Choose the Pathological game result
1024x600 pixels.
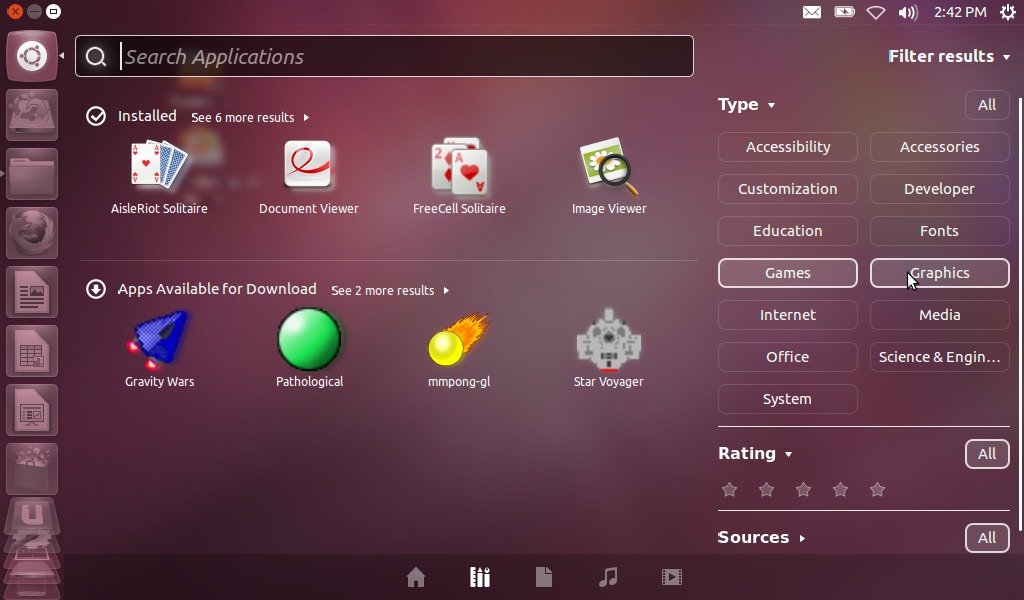tap(309, 349)
